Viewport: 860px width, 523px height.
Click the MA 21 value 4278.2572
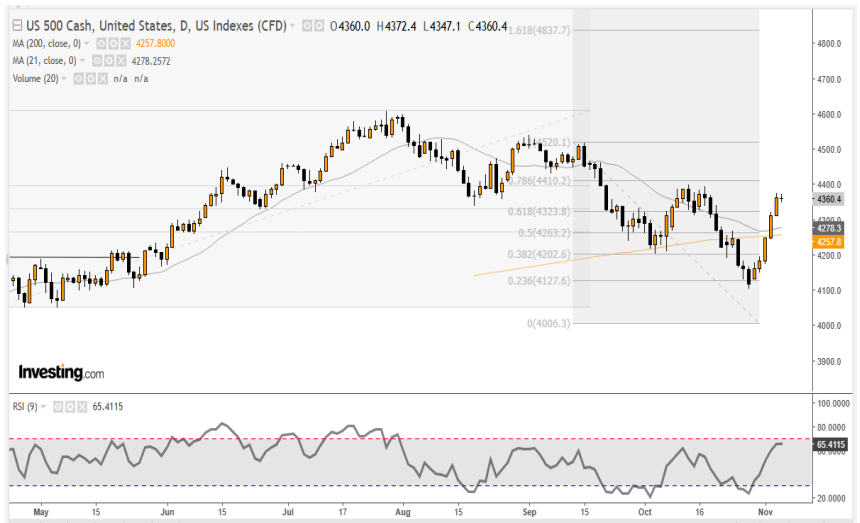[x=151, y=61]
